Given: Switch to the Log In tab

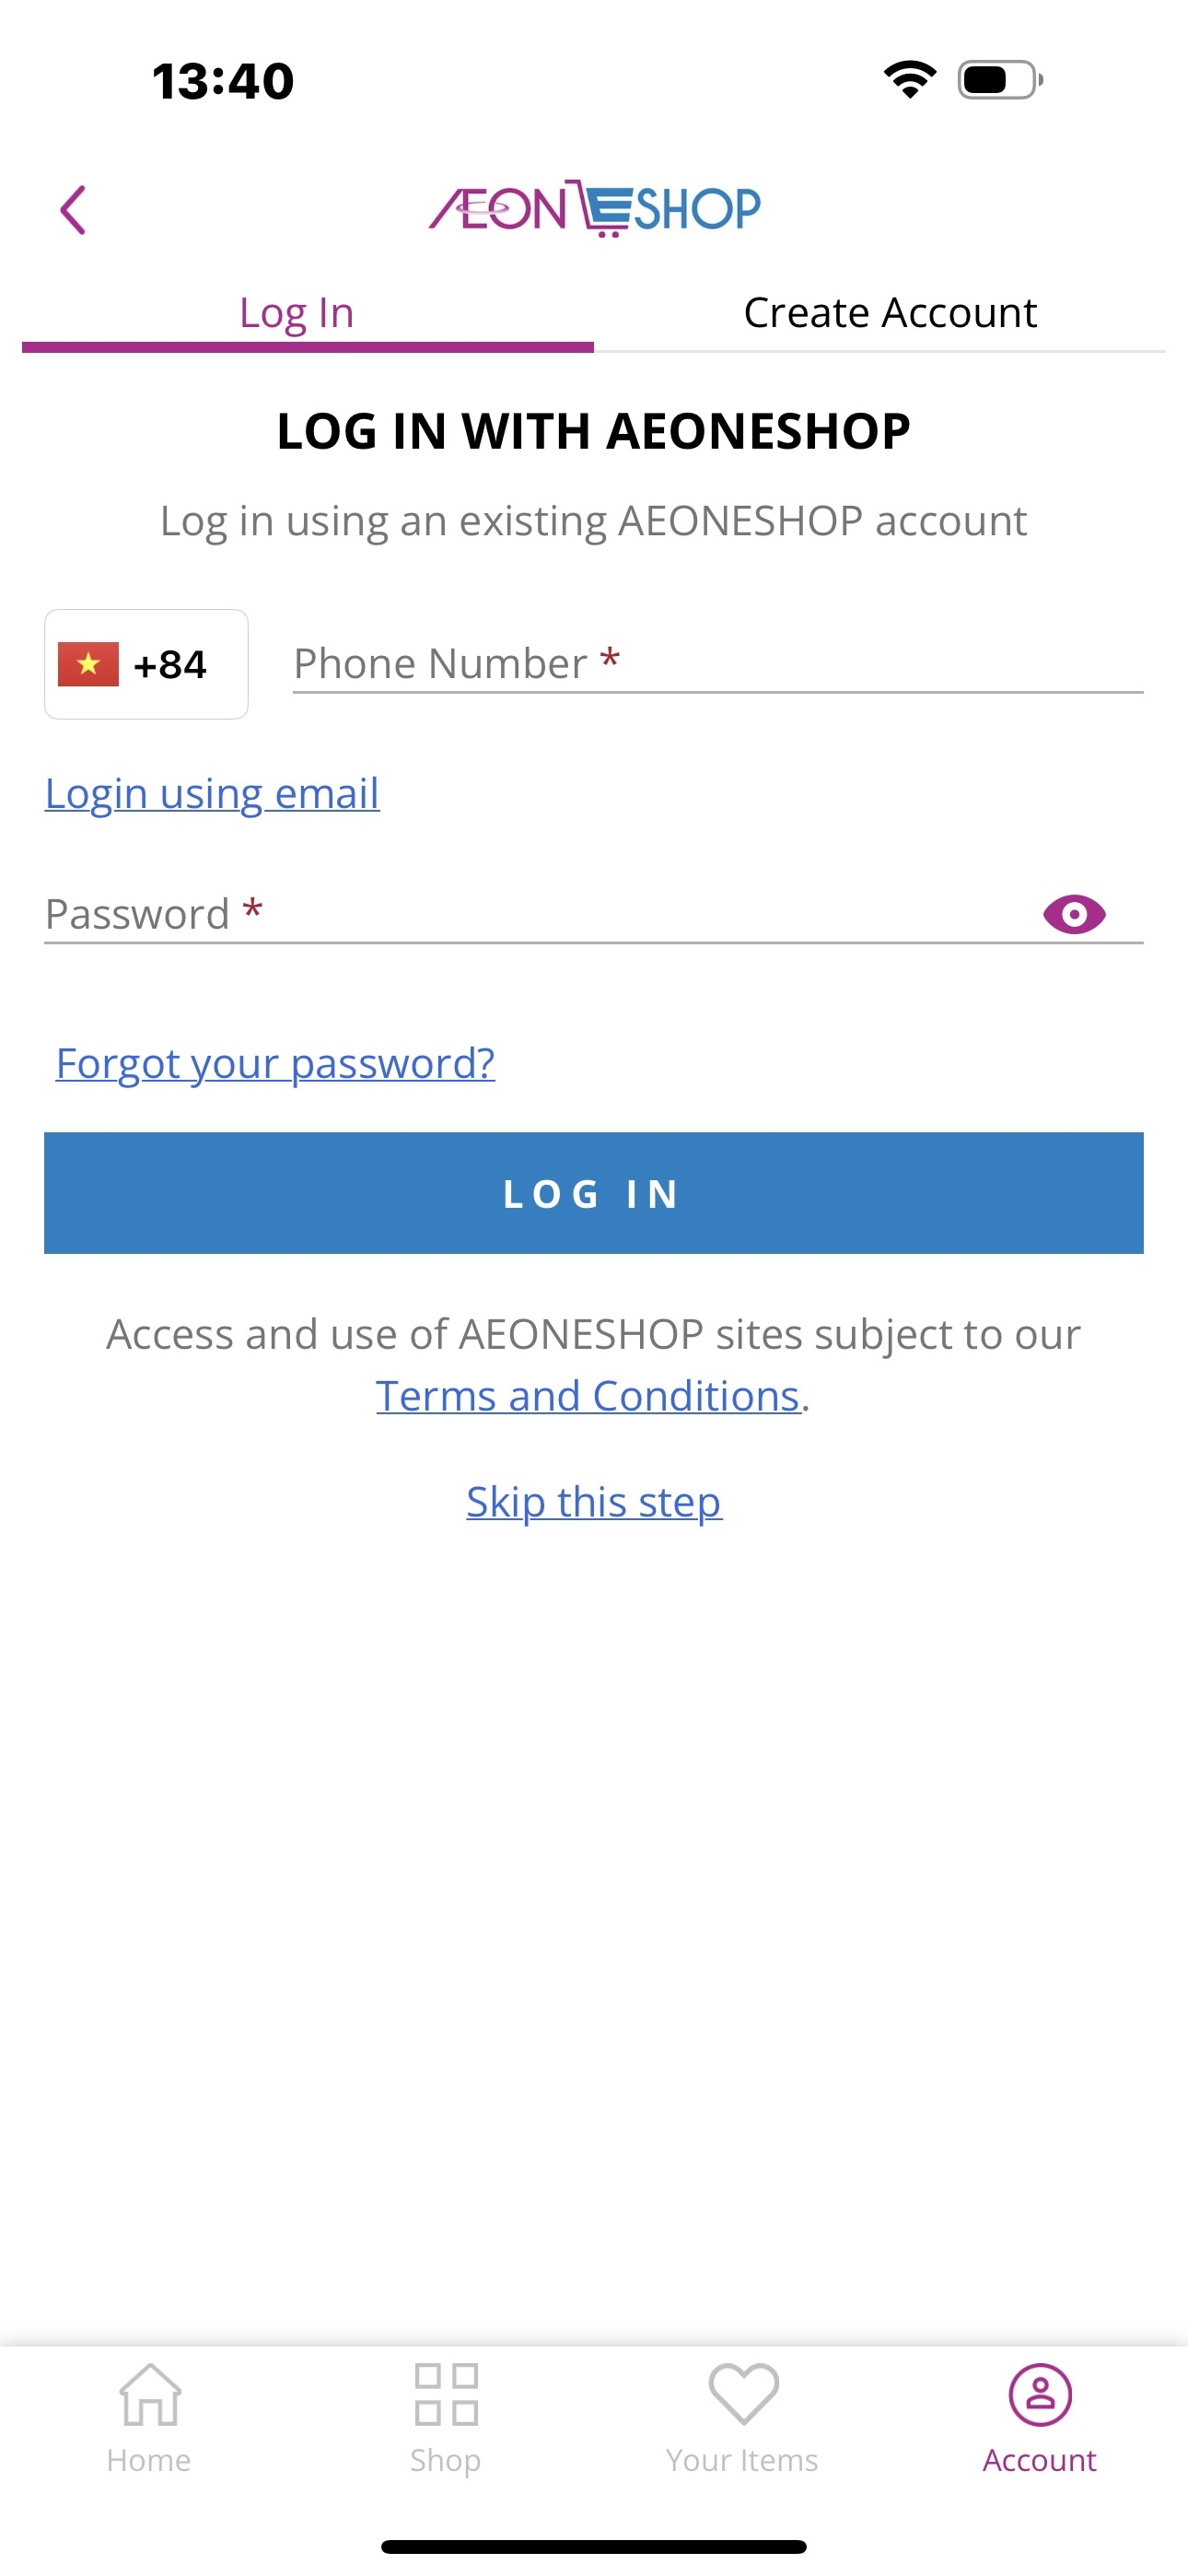Looking at the screenshot, I should (x=297, y=313).
